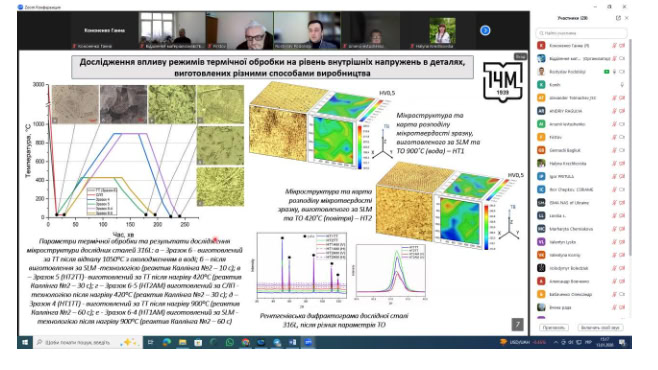Open the 'Вид' view options on slide
Screen dimensions: 658x370
click(520, 56)
